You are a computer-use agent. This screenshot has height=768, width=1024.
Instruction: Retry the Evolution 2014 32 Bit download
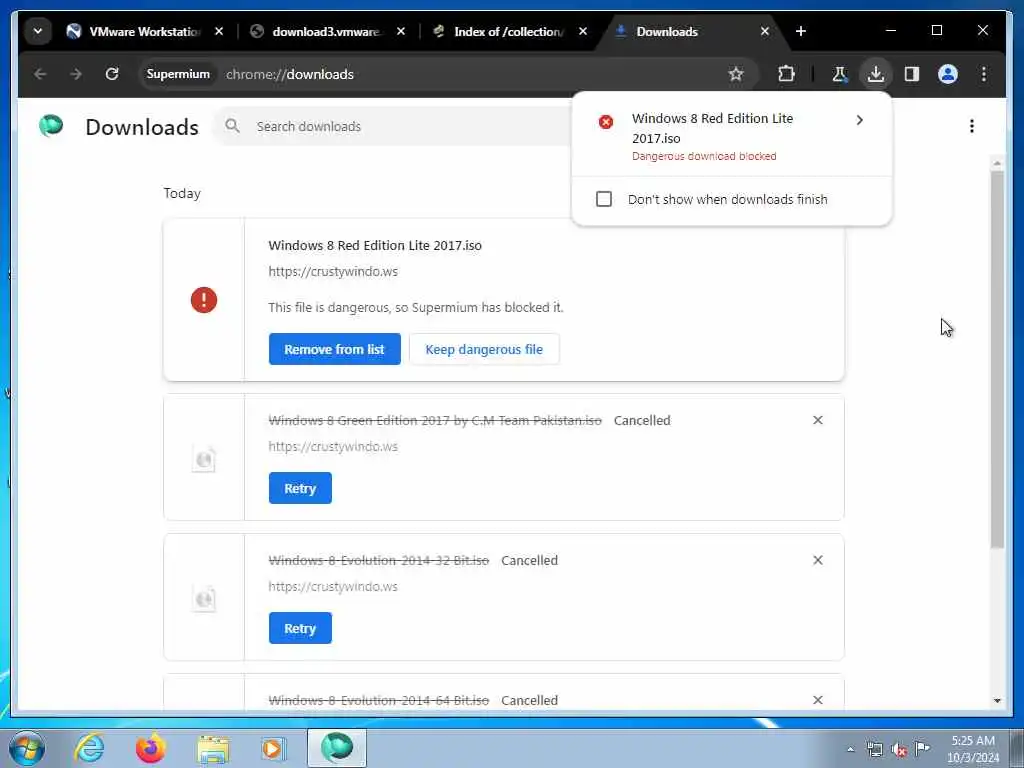[300, 628]
